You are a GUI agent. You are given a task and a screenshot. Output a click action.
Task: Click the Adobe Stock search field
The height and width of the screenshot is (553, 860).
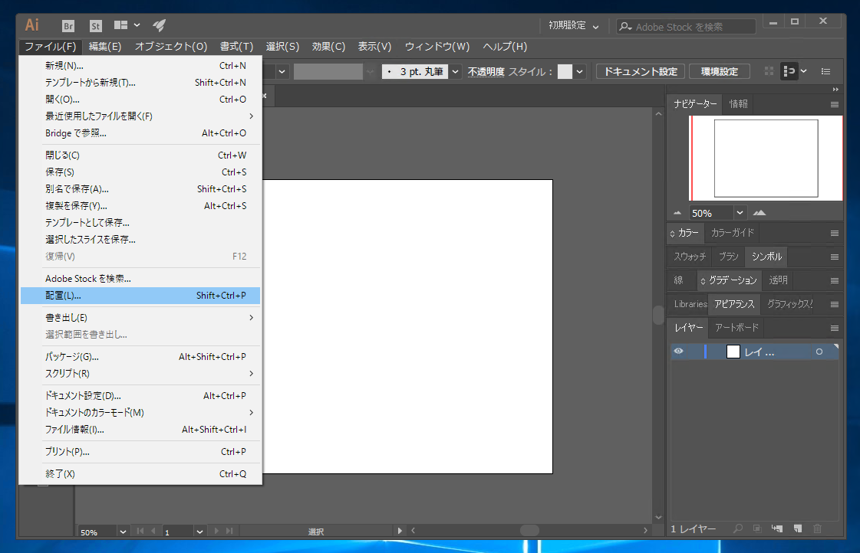pos(686,26)
